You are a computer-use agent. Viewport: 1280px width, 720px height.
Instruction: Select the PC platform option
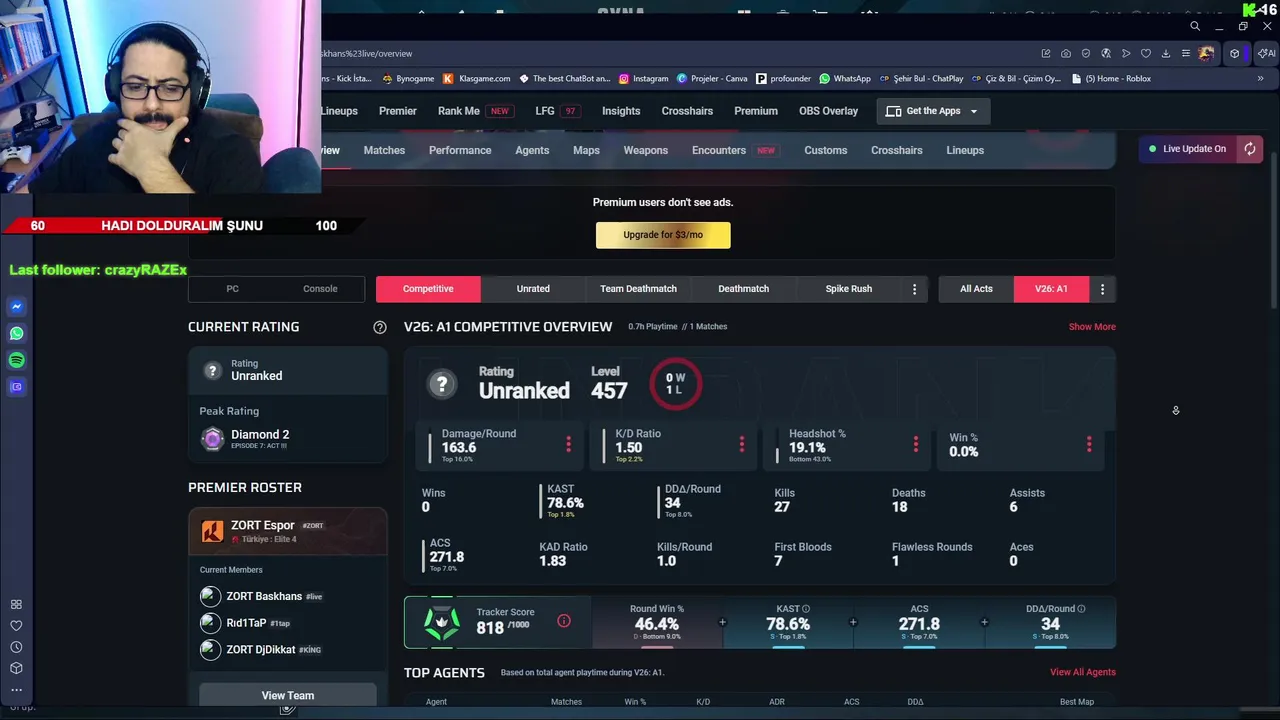232,289
